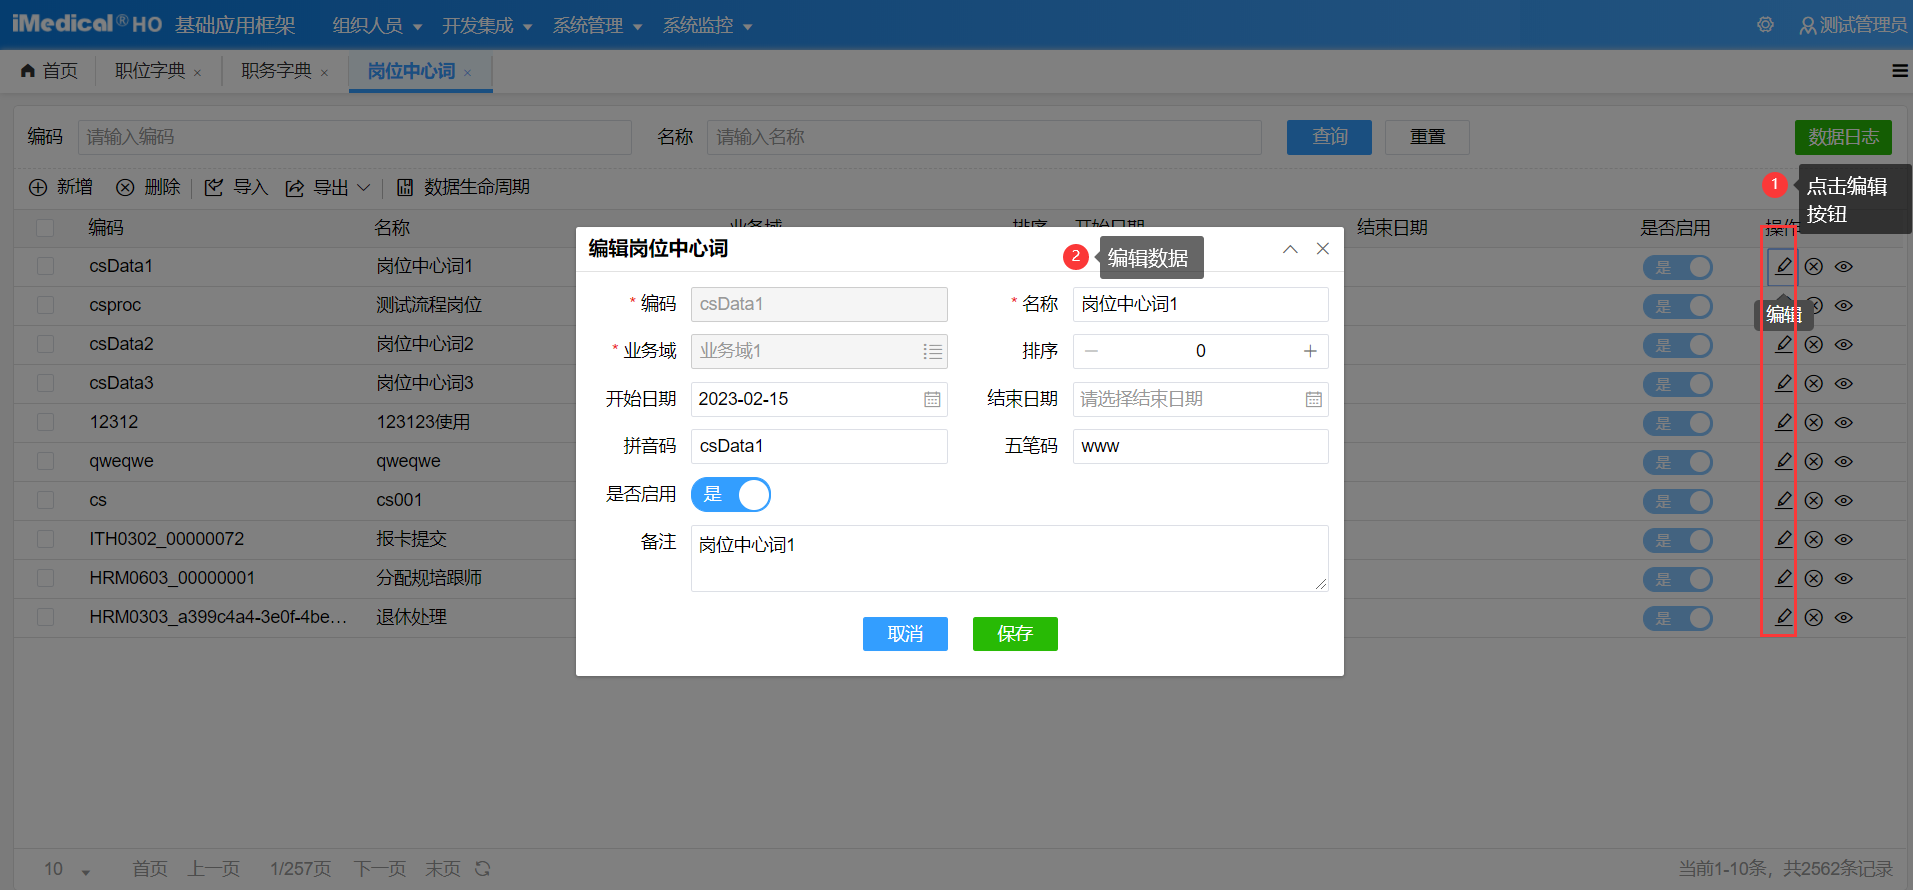Click the 重置 reset button

1427,137
